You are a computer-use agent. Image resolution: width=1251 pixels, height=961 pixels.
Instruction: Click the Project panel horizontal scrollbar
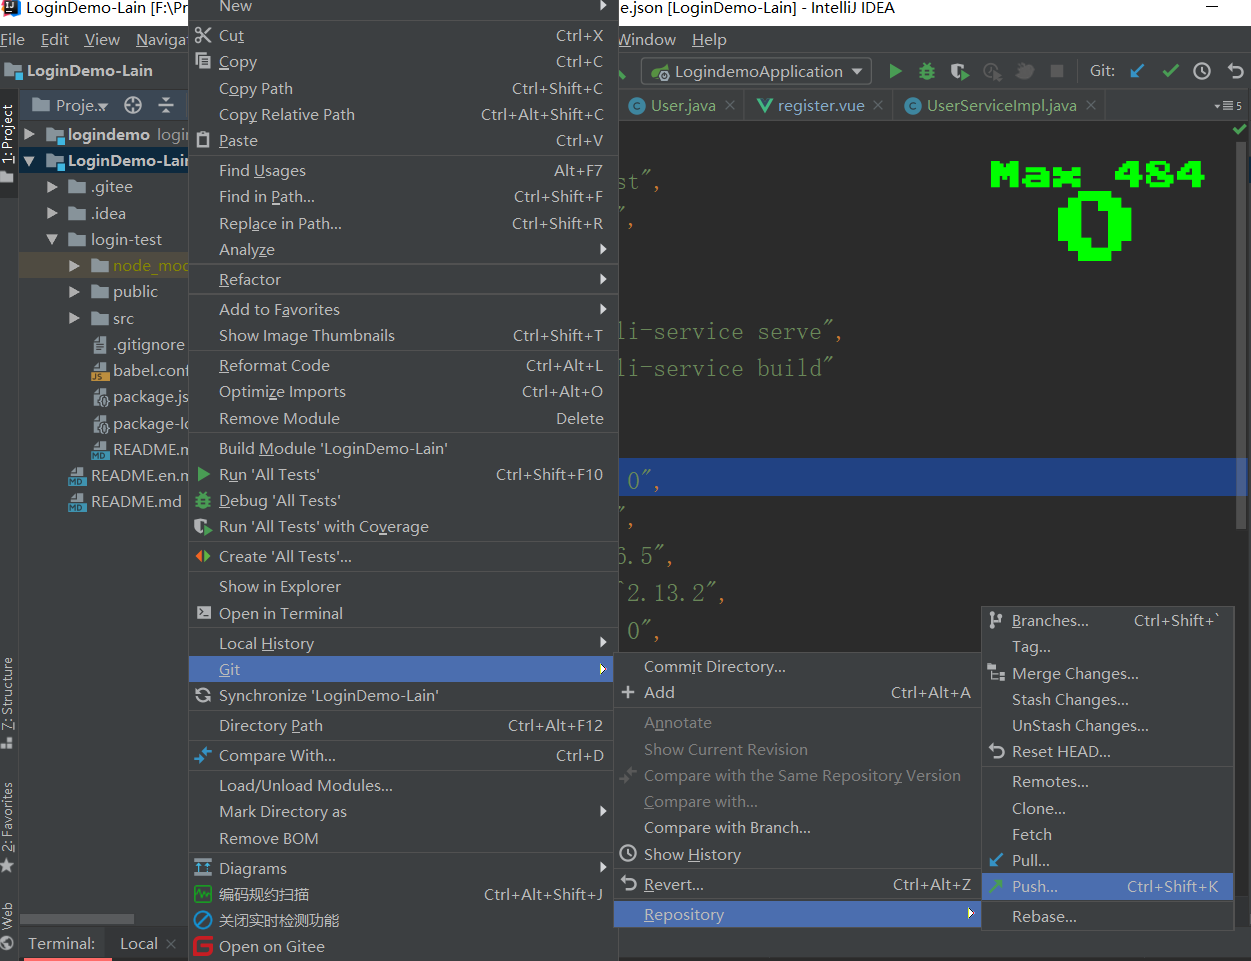(x=77, y=918)
